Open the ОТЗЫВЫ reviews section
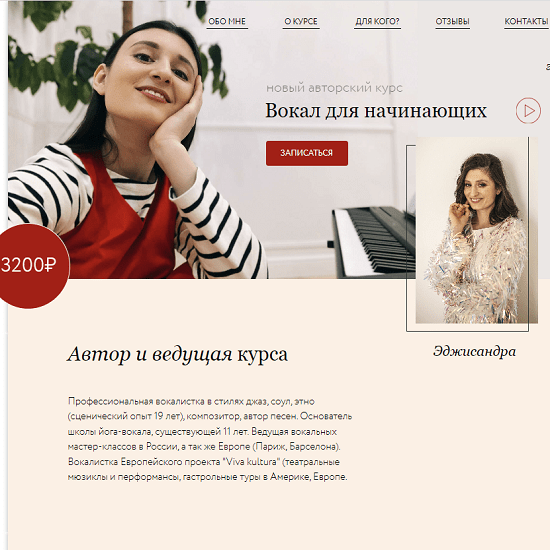This screenshot has height=550, width=550. 452,22
